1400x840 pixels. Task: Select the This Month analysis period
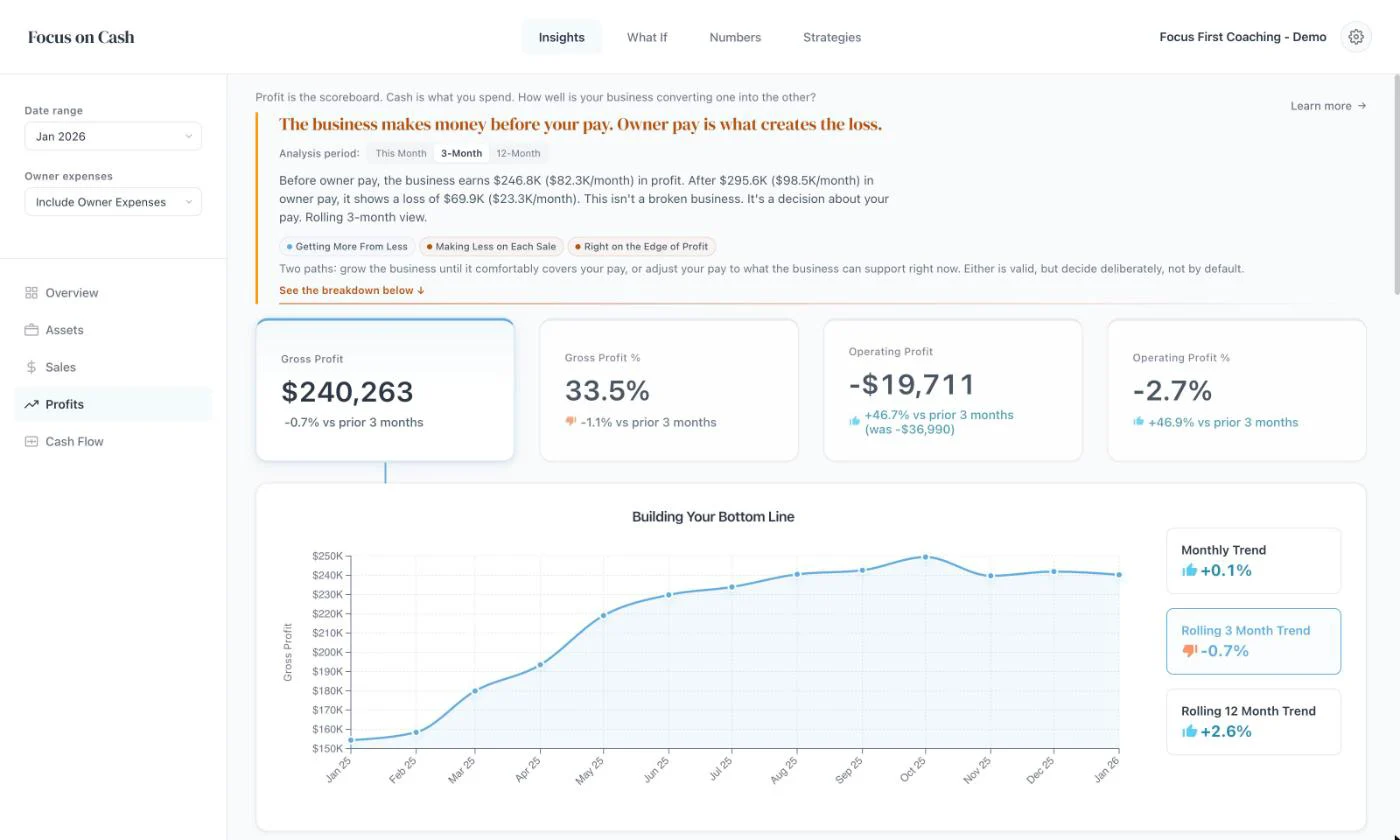[x=401, y=153]
